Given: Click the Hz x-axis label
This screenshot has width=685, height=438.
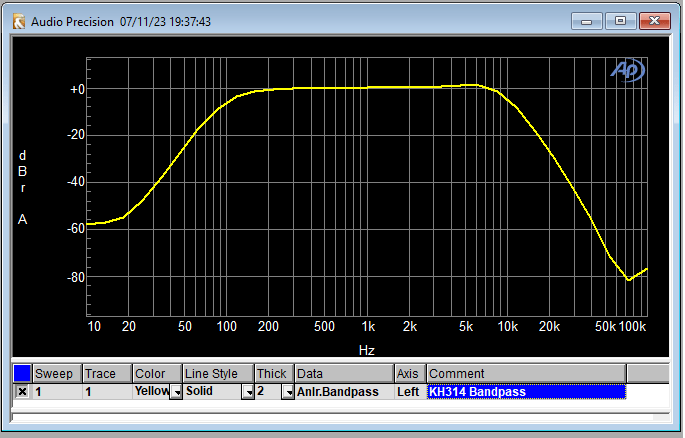Looking at the screenshot, I should coord(367,350).
